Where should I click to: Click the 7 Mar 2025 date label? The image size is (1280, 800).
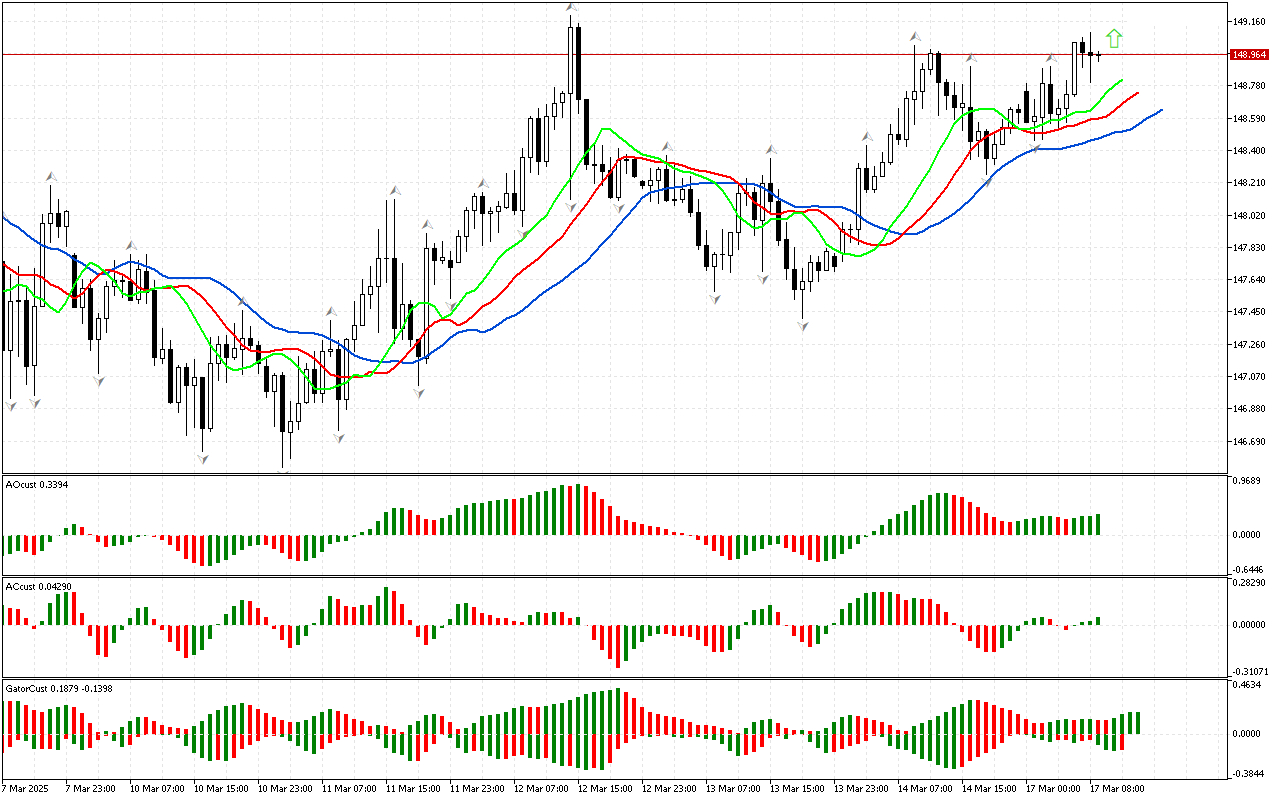(x=24, y=788)
